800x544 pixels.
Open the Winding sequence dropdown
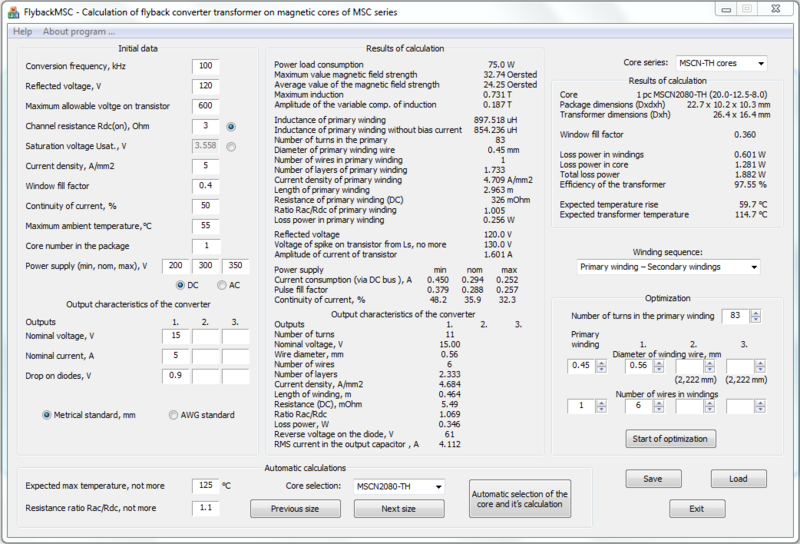pyautogui.click(x=668, y=267)
